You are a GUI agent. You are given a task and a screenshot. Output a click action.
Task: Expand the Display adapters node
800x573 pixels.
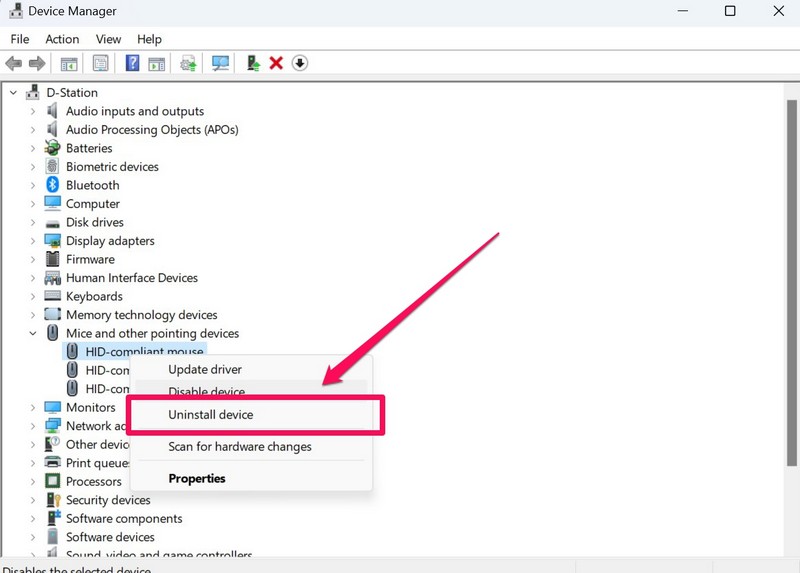coord(33,241)
